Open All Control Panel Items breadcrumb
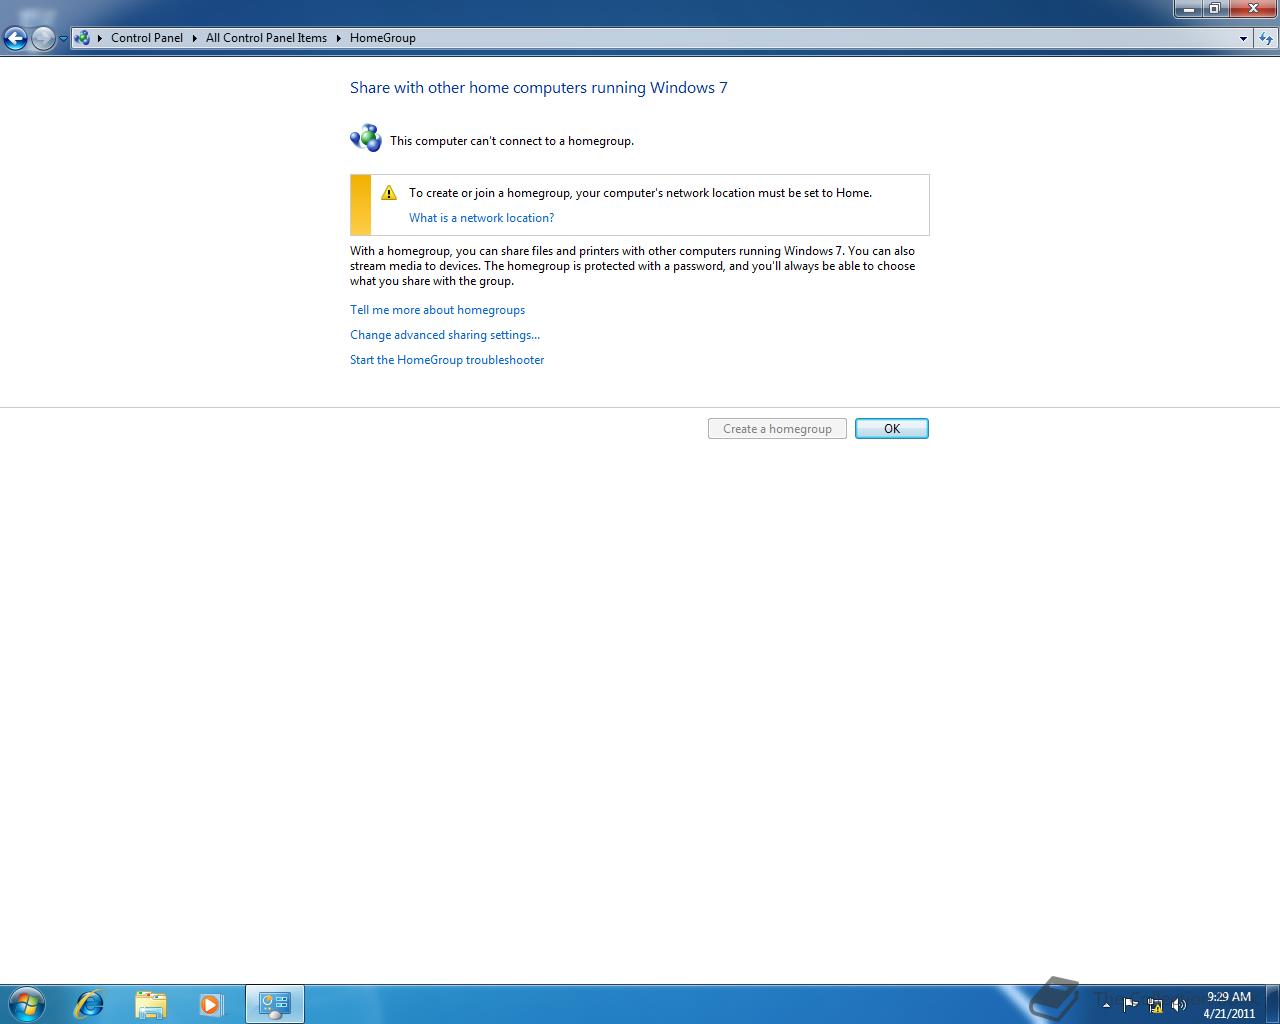The height and width of the screenshot is (1024, 1280). point(266,38)
